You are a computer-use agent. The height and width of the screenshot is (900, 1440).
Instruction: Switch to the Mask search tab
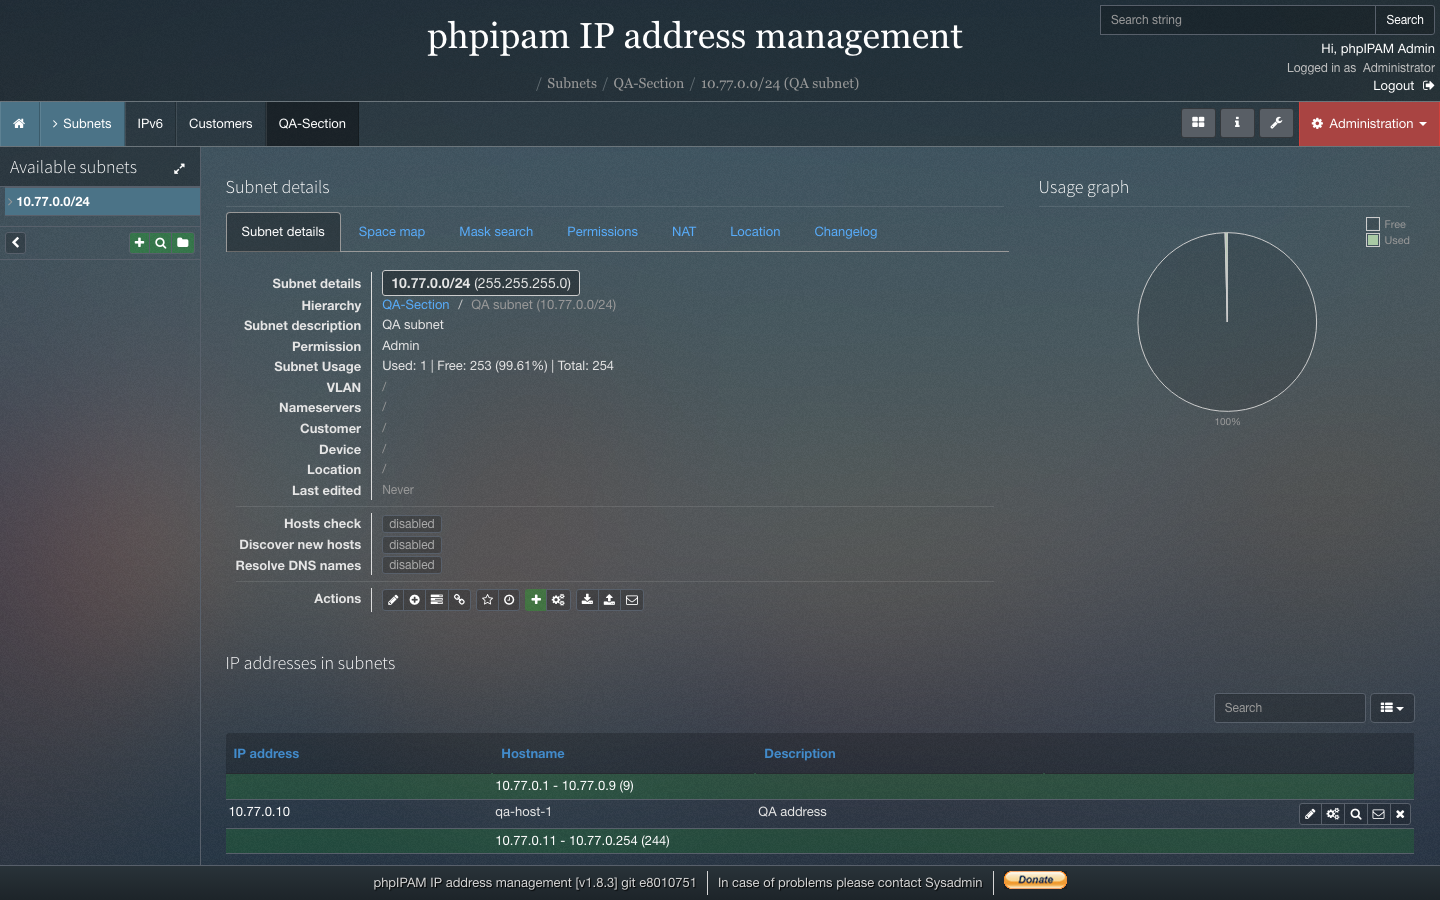coord(496,232)
